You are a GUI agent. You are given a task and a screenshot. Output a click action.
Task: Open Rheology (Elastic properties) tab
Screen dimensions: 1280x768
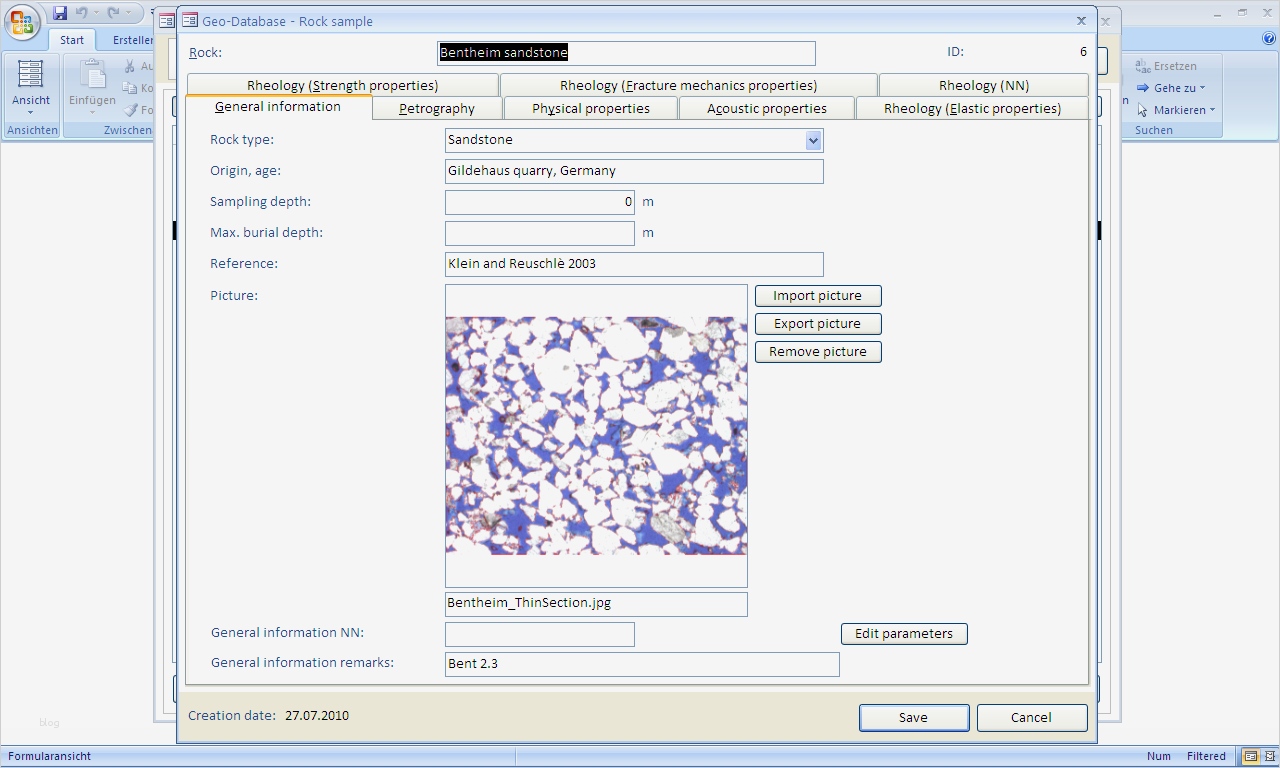(x=972, y=109)
